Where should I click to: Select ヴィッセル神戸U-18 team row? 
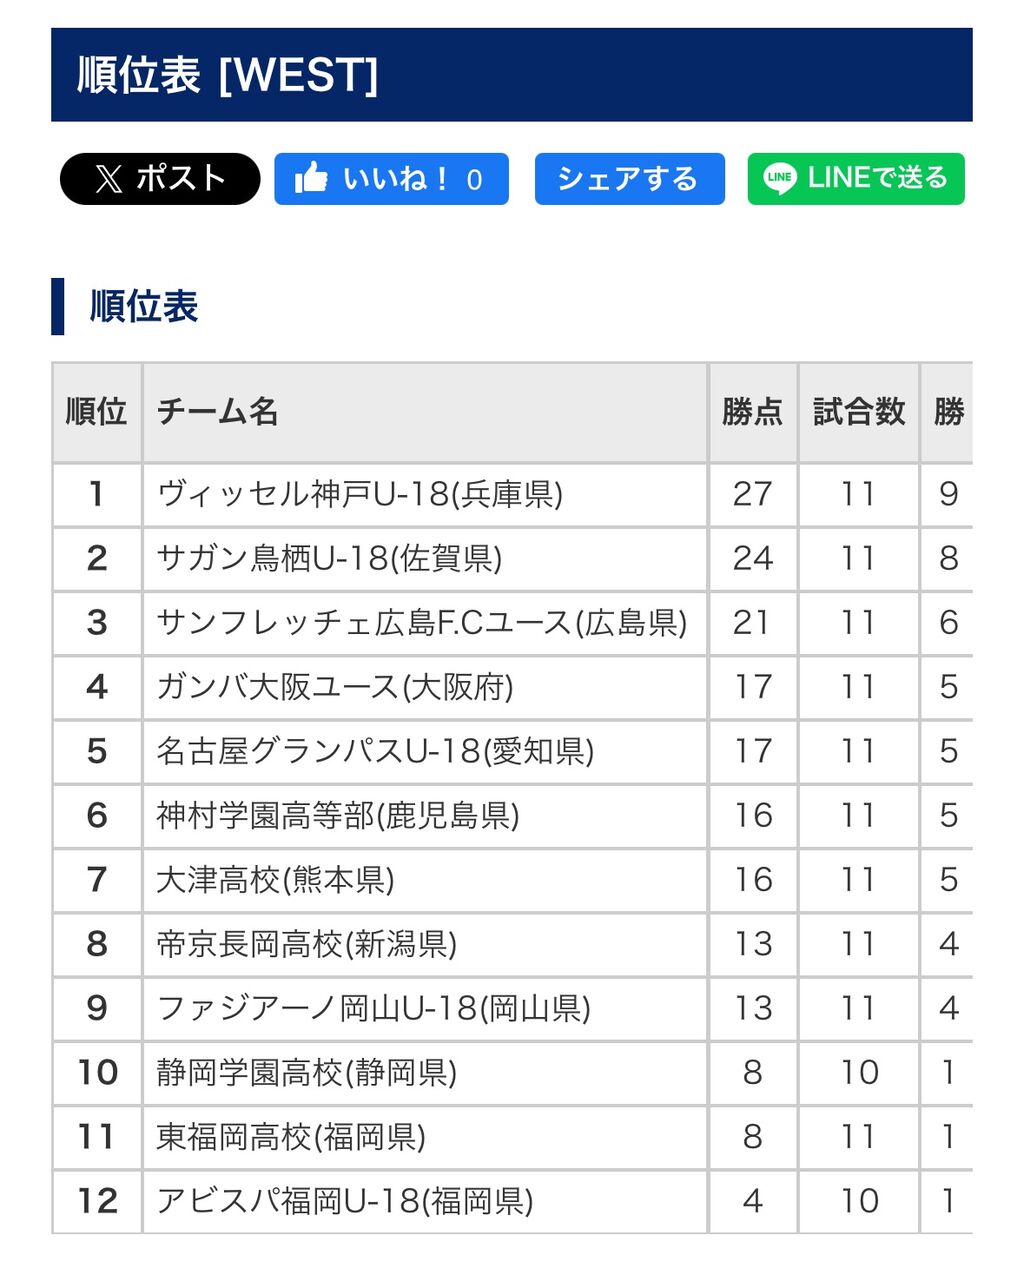512,494
